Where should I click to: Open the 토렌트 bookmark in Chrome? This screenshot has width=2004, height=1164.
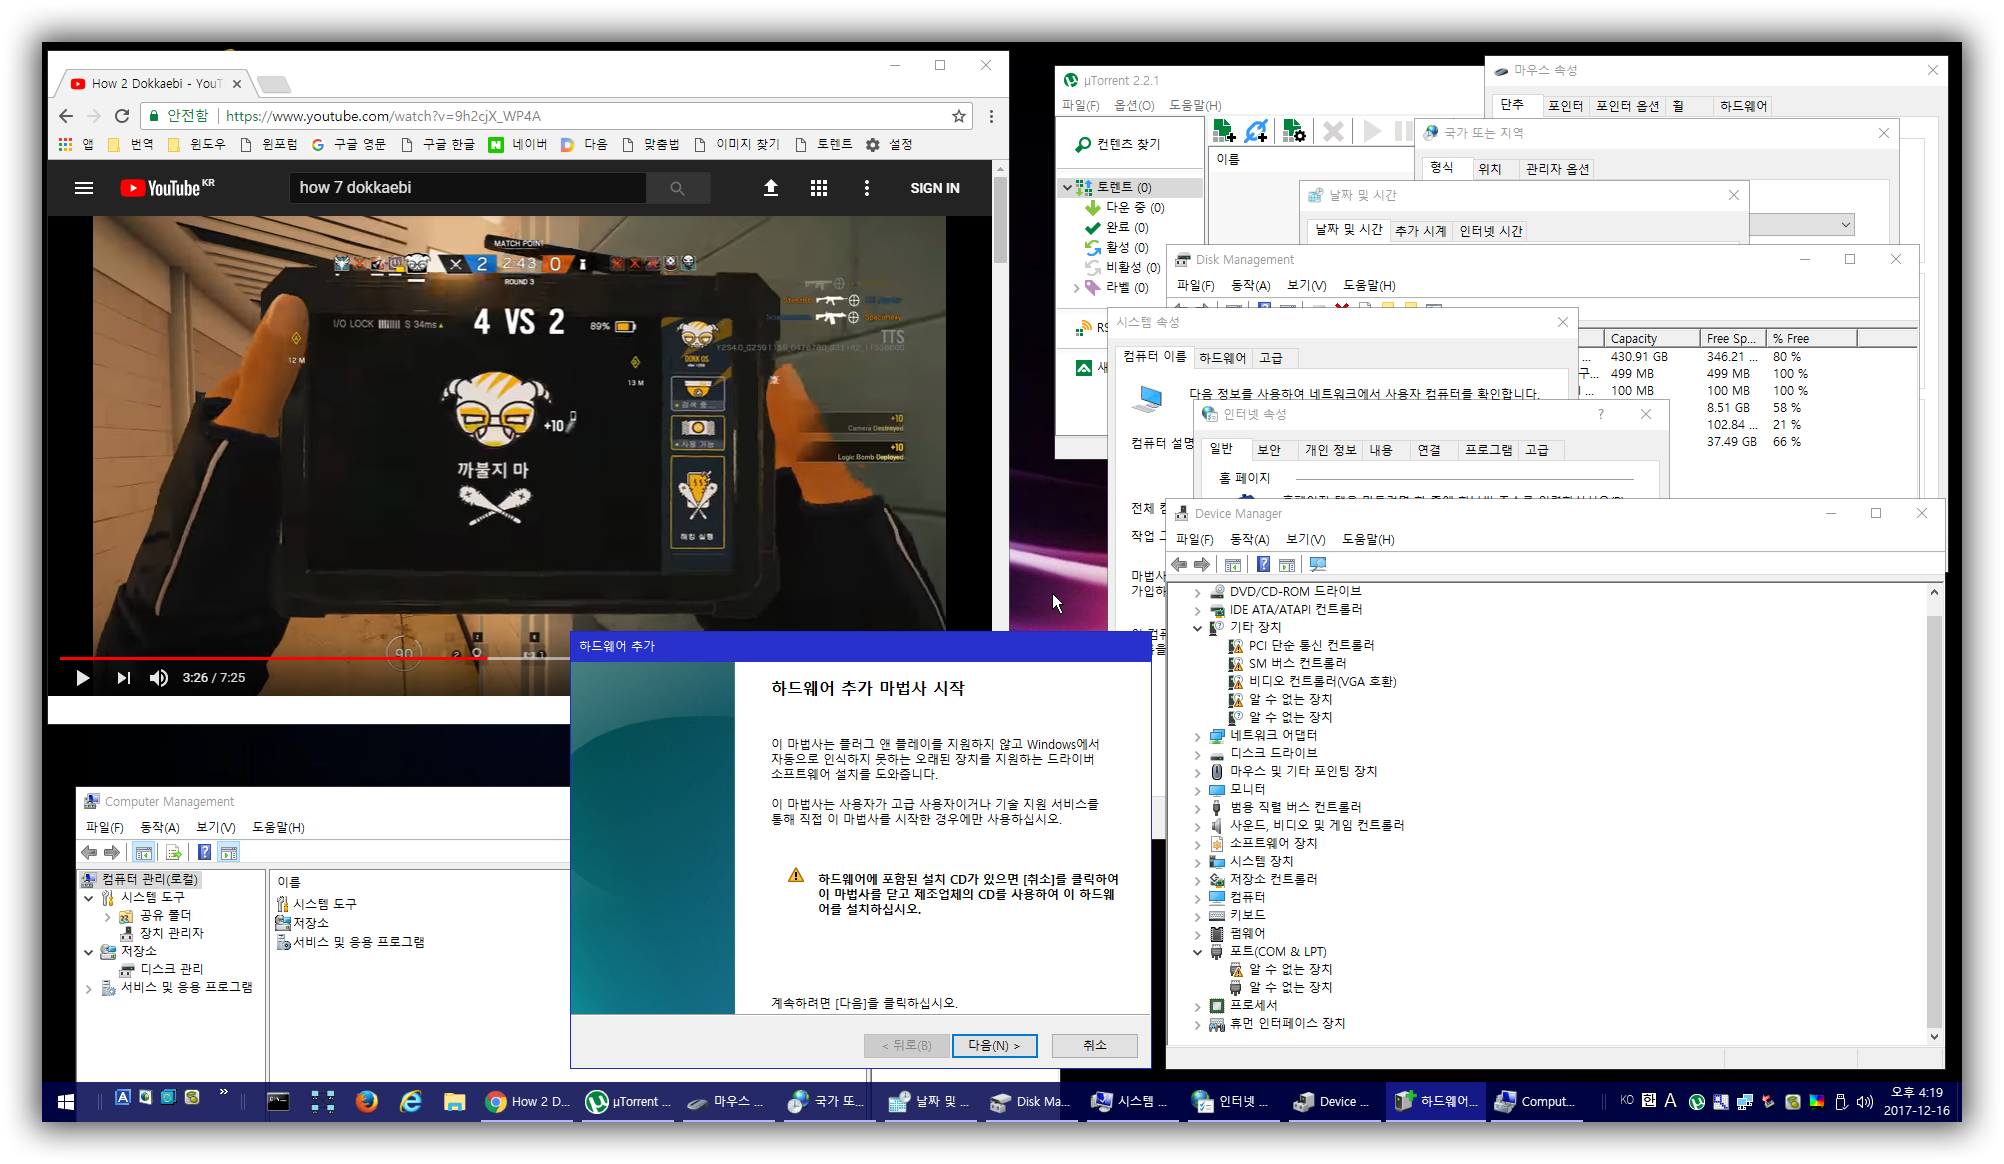tap(824, 144)
